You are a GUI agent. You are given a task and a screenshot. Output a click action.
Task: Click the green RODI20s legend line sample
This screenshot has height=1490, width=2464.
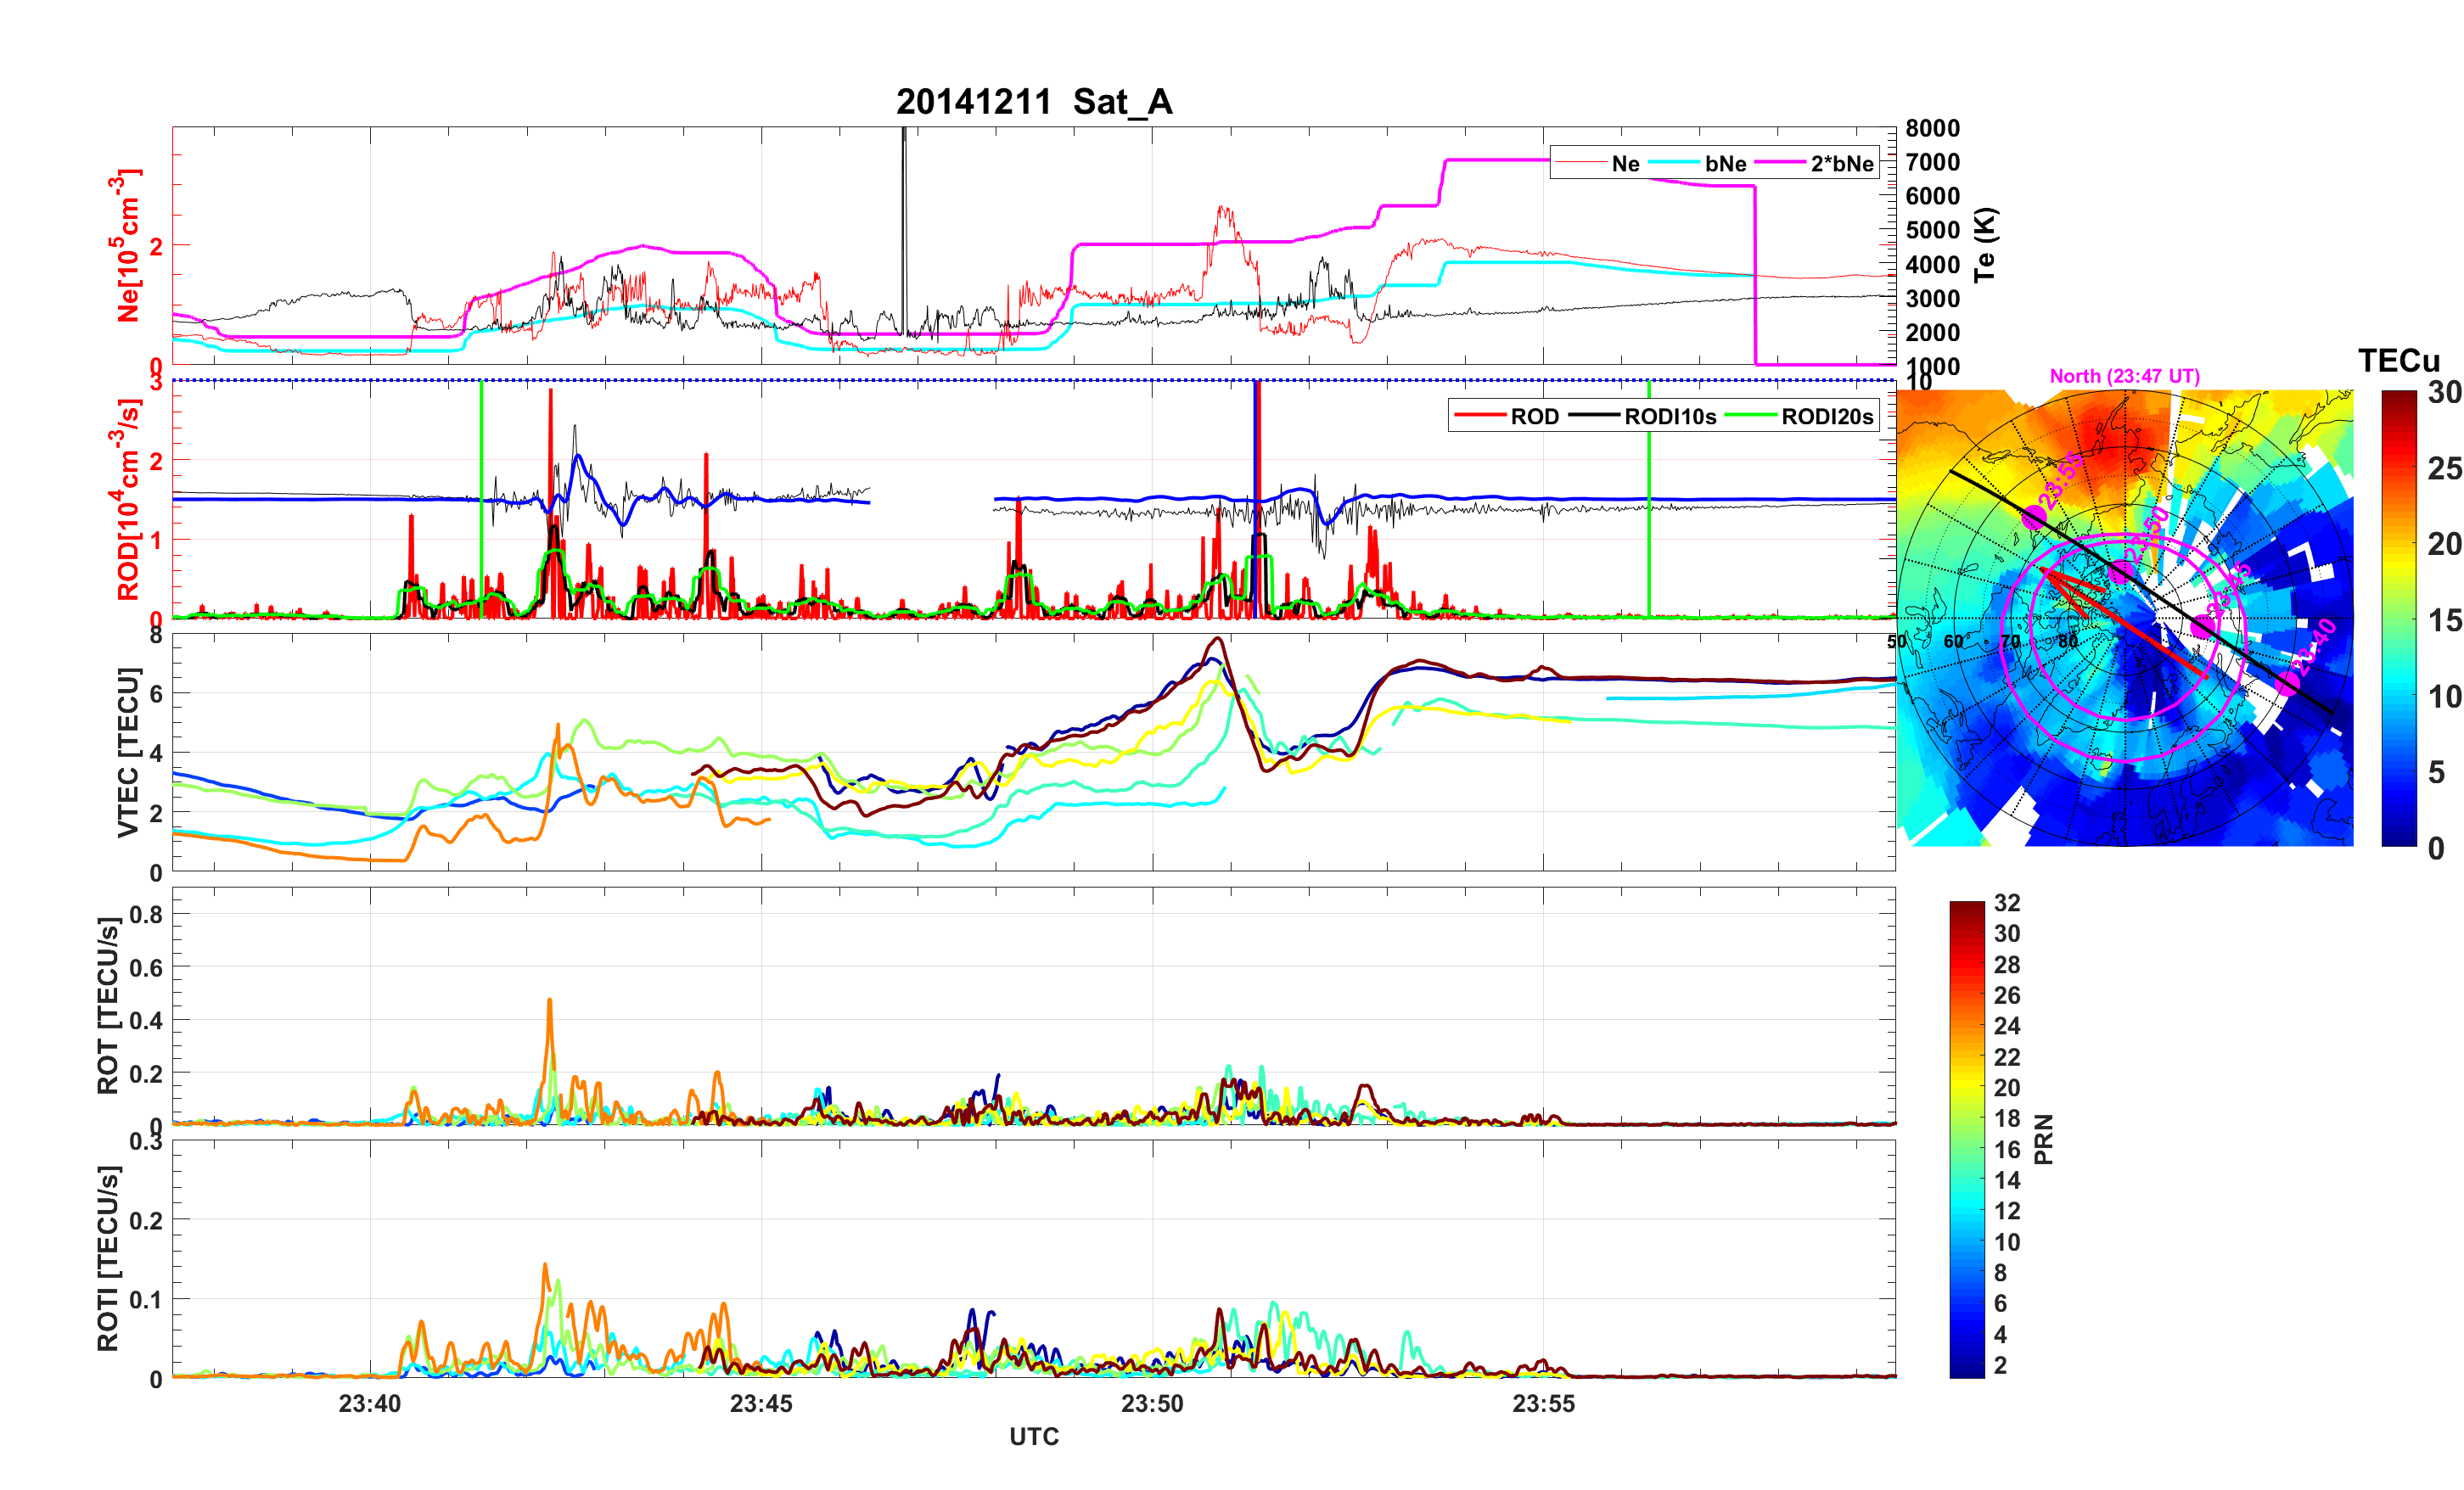(x=1750, y=415)
